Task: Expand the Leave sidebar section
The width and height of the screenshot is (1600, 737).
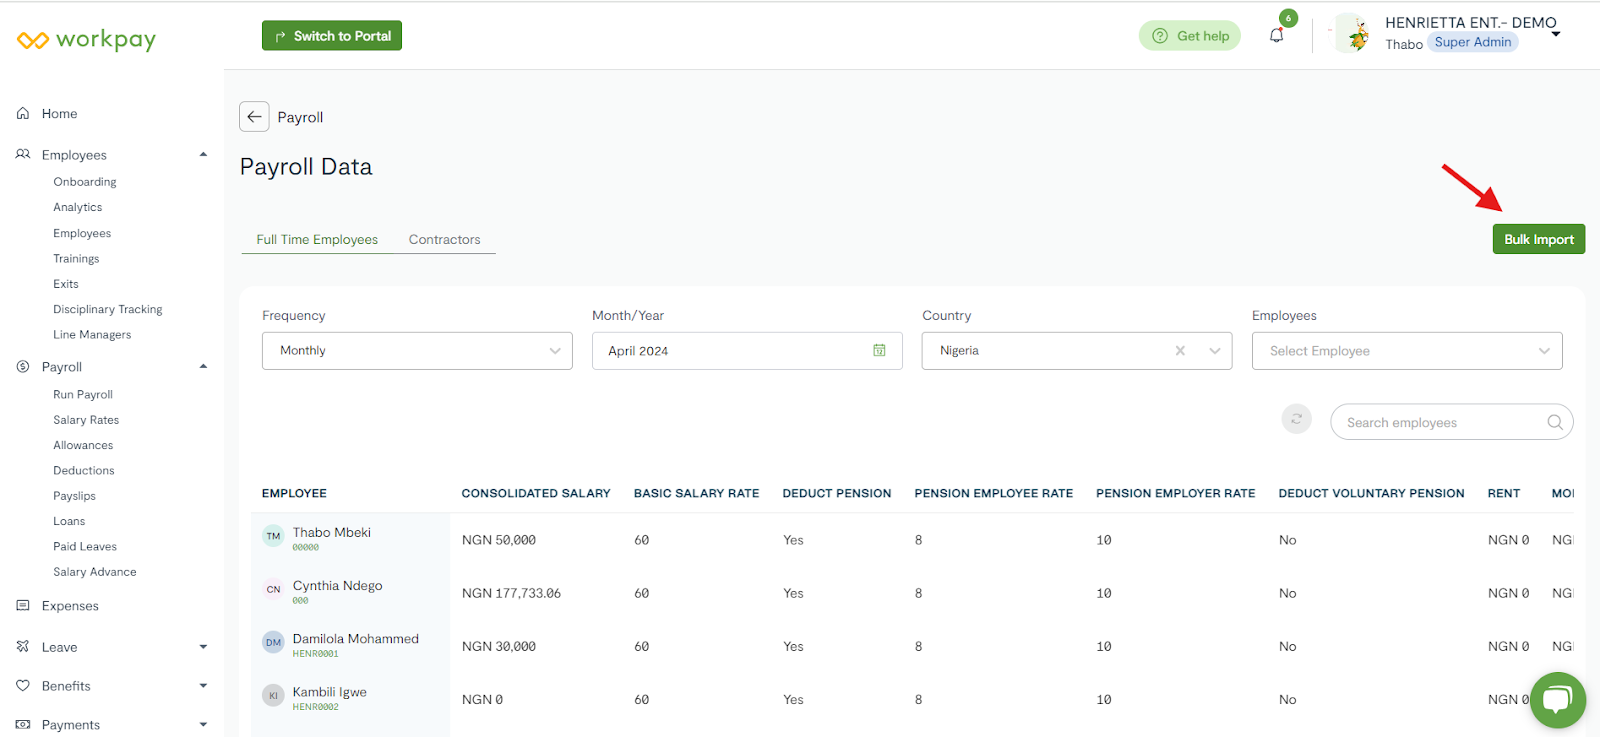Action: tap(203, 647)
